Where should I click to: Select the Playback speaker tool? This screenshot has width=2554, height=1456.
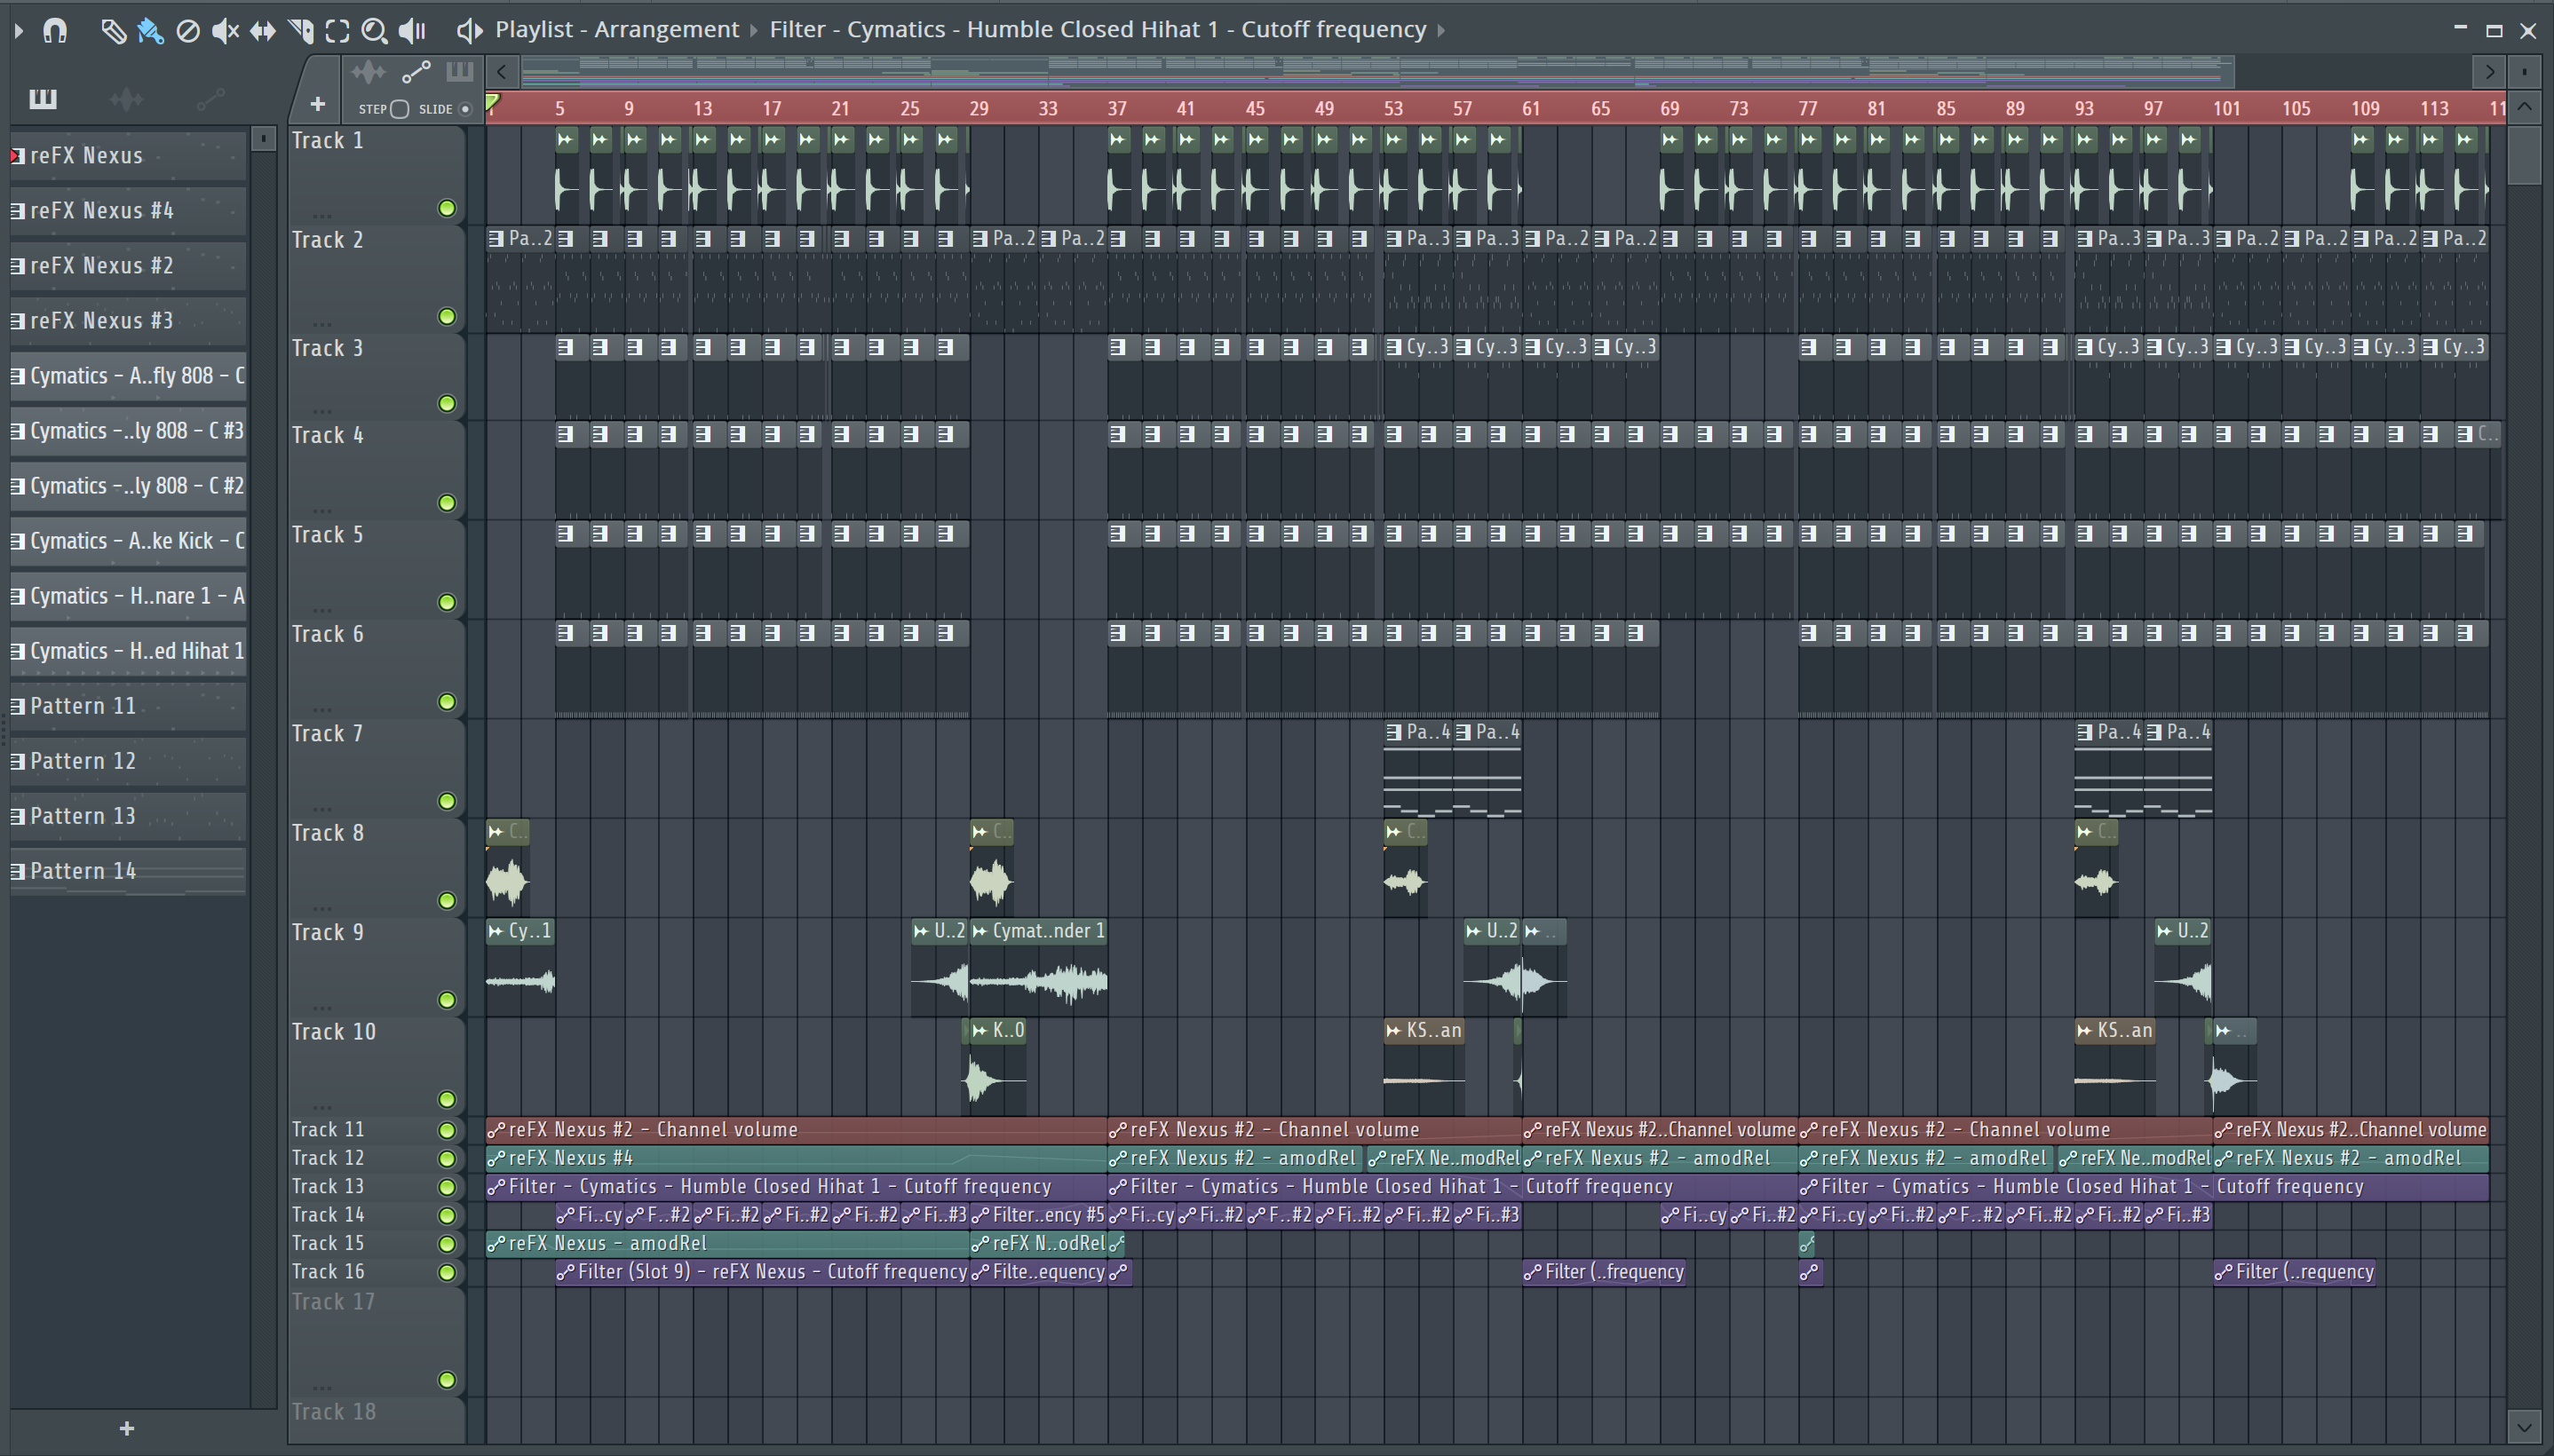[412, 31]
